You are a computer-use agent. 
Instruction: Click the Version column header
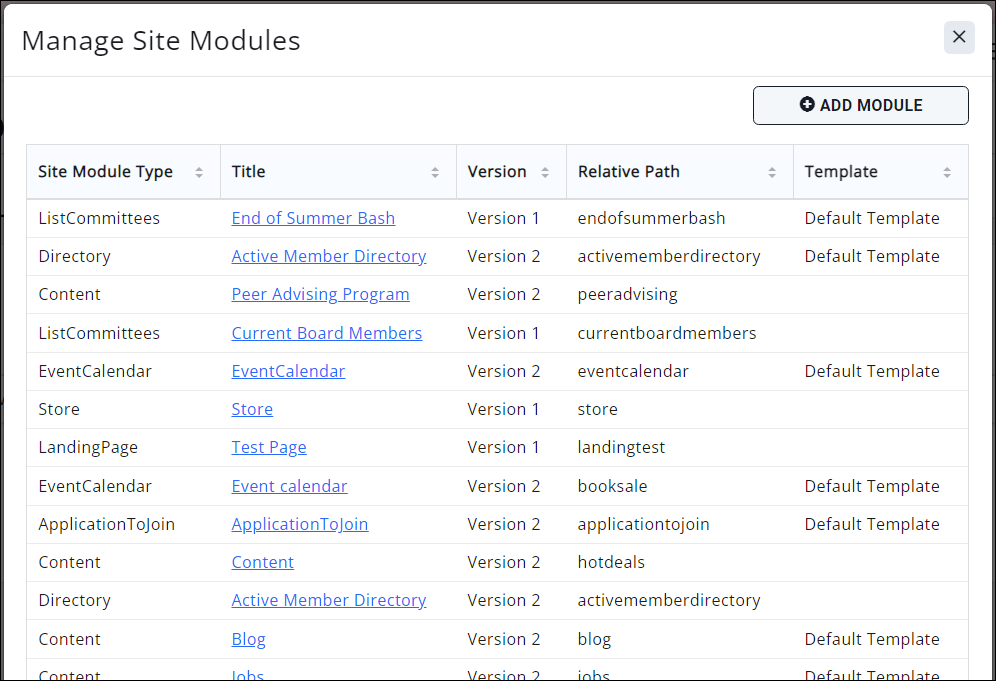(497, 172)
